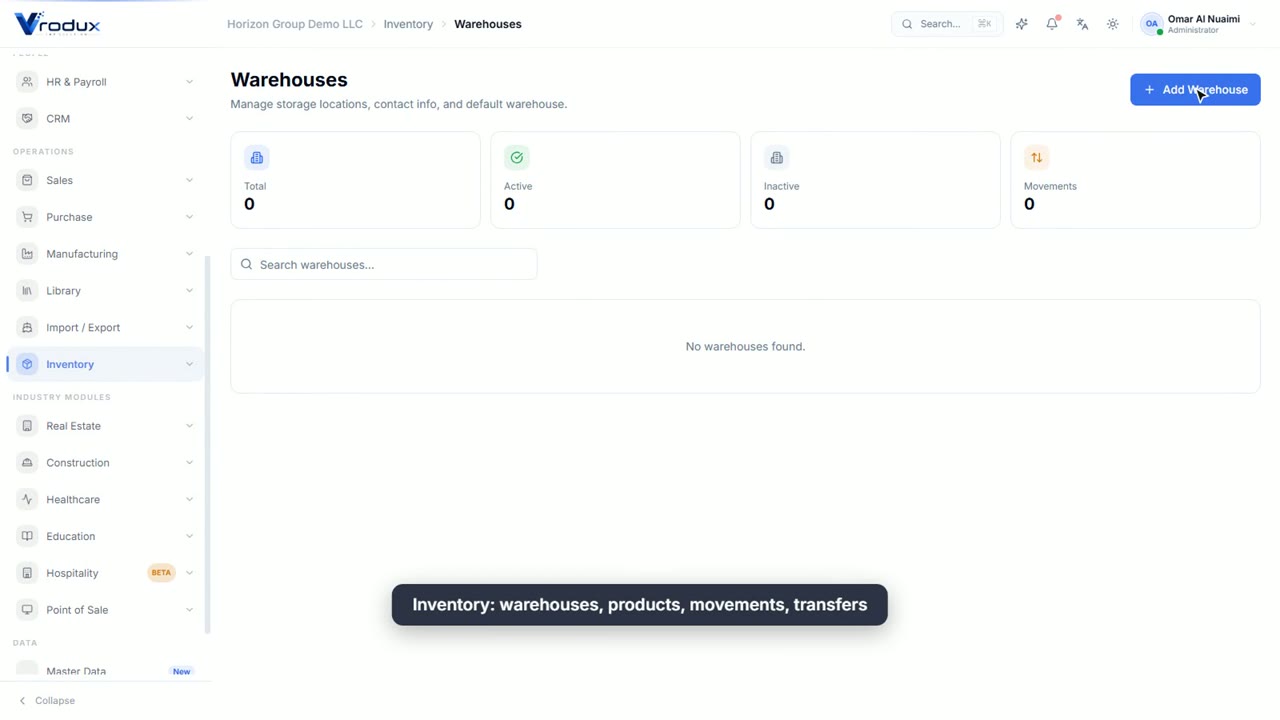Click the Construction sidebar icon
The height and width of the screenshot is (720, 1280).
tap(27, 463)
